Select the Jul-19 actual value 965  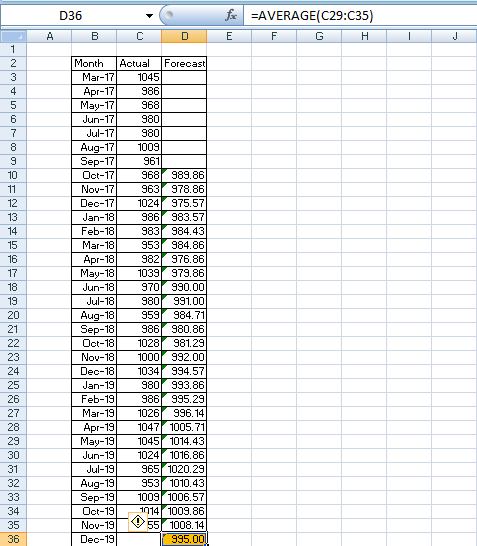[x=139, y=469]
